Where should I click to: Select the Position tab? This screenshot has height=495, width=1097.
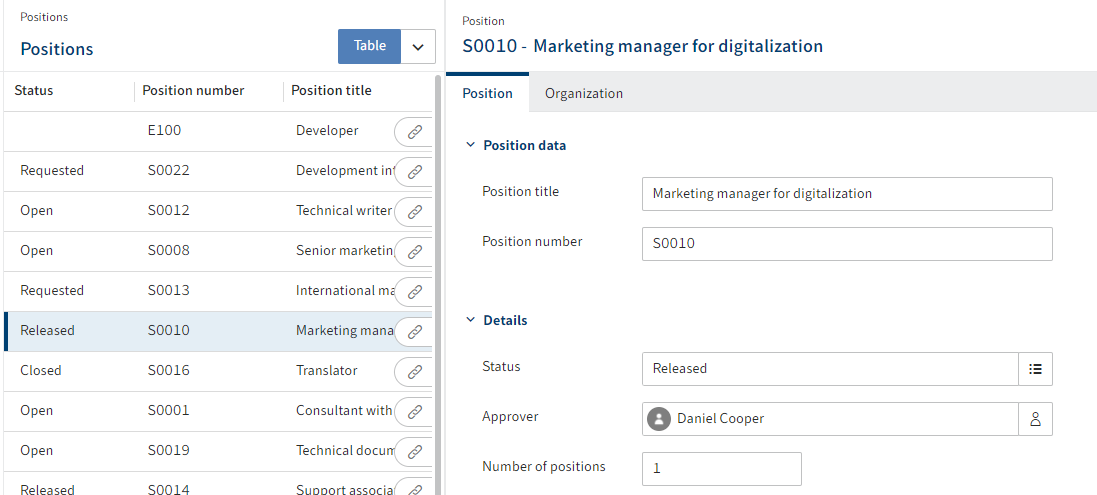coord(487,93)
